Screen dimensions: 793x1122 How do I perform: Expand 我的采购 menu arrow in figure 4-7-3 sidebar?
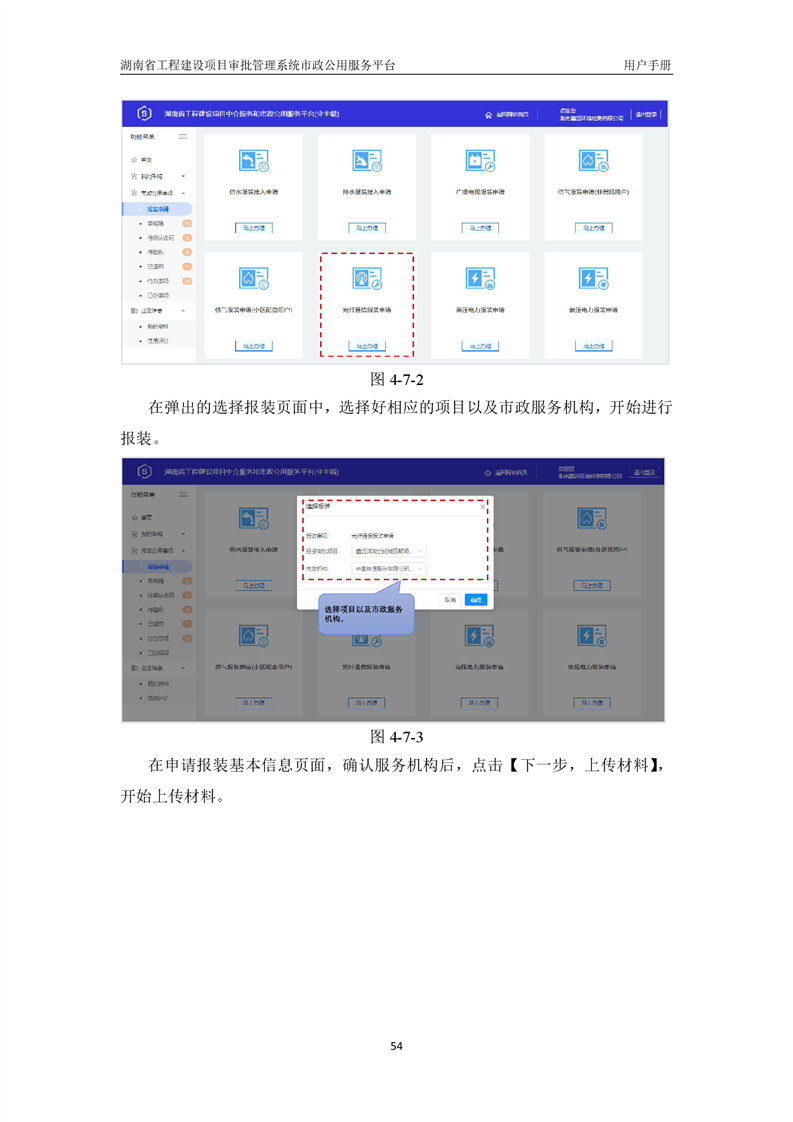[183, 534]
